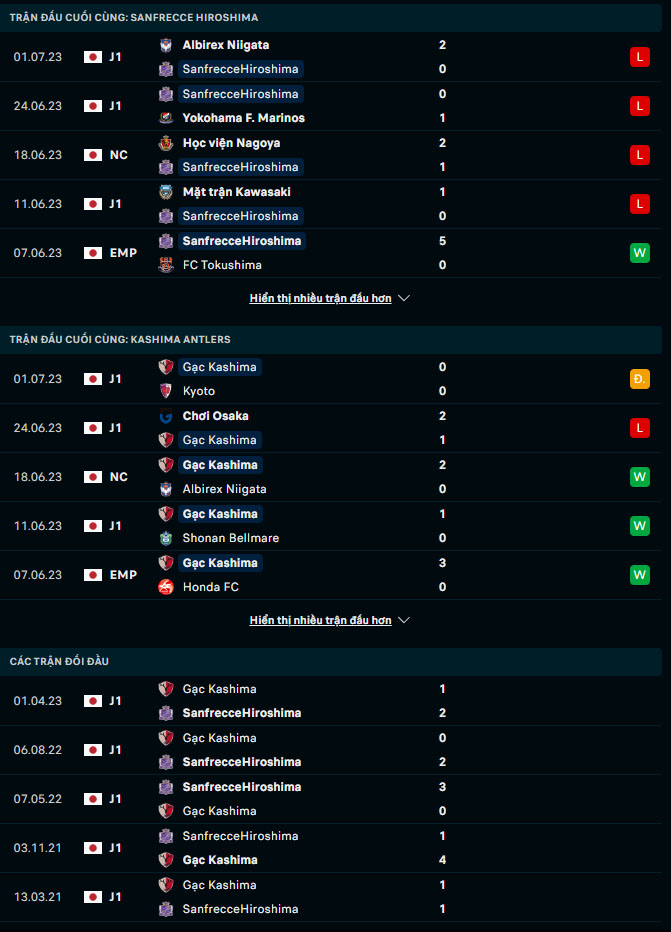This screenshot has height=932, width=671.
Task: Click the Mặt trận Kawasaki team logo
Action: (166, 192)
